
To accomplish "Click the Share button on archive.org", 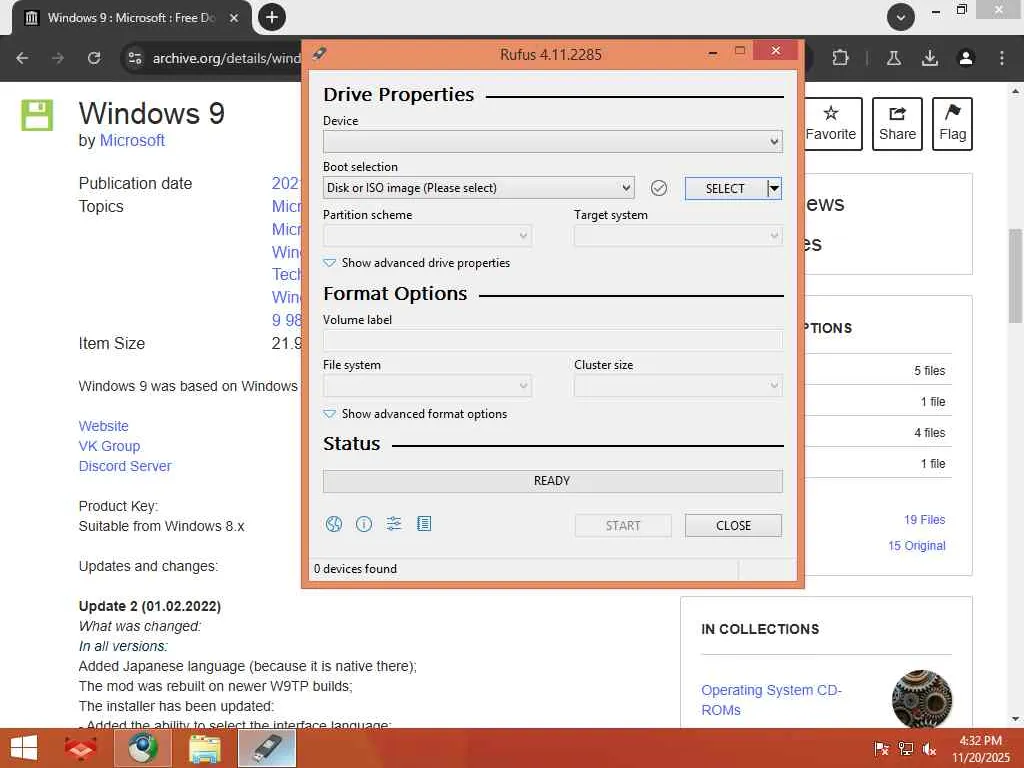I will tap(897, 124).
